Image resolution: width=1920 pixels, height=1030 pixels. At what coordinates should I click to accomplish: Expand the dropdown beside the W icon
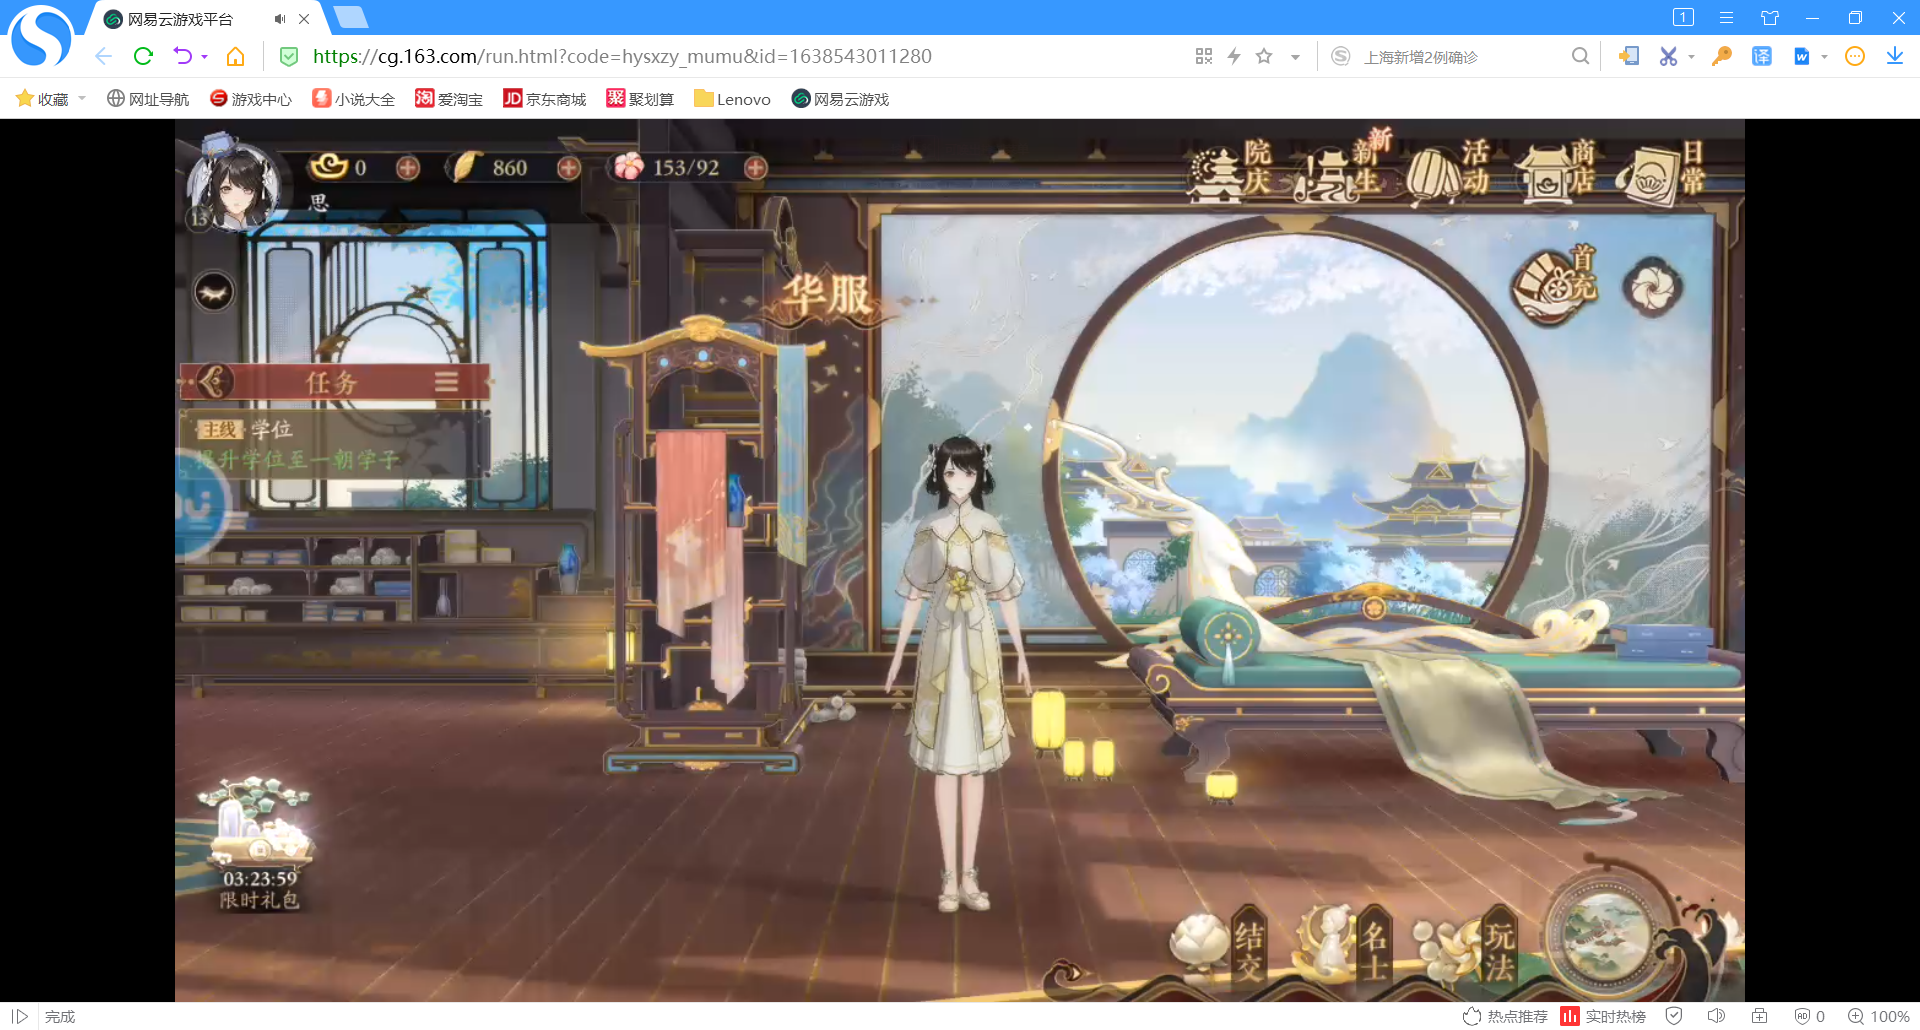(x=1824, y=57)
